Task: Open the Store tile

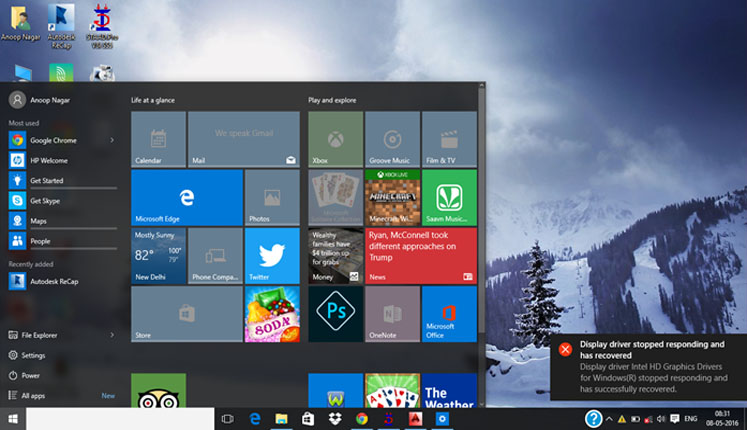Action: 187,314
